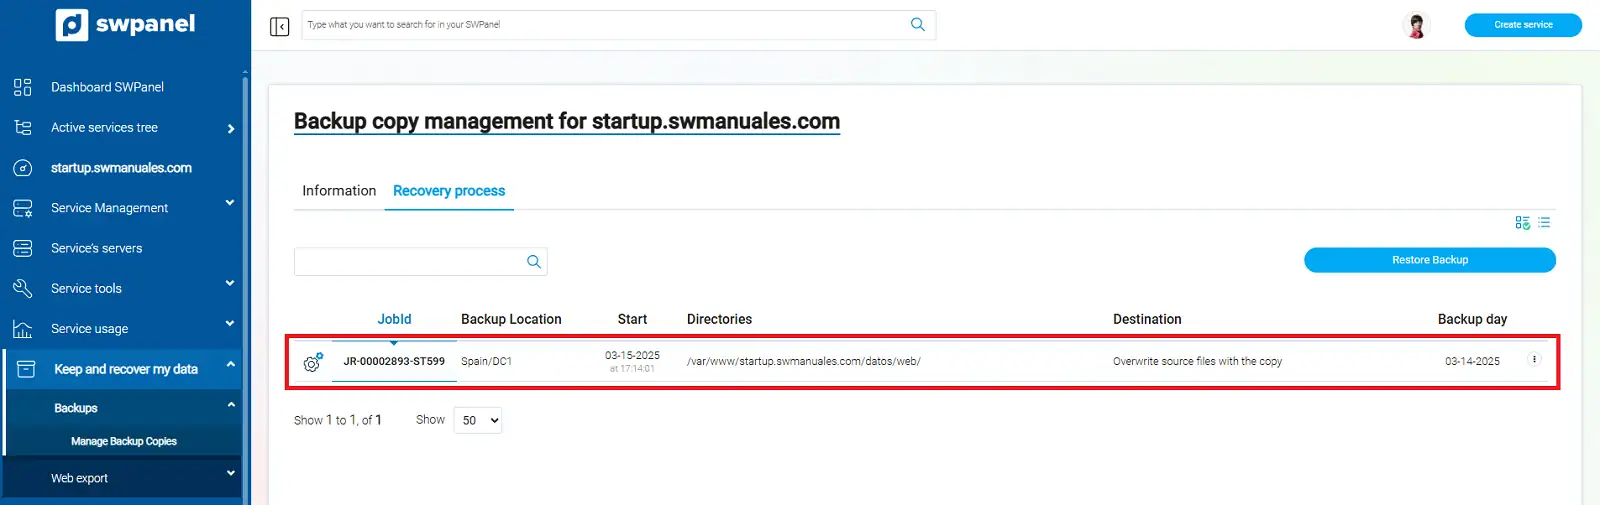The width and height of the screenshot is (1600, 505).
Task: Open the three-dot row options menu
Action: [x=1534, y=360]
